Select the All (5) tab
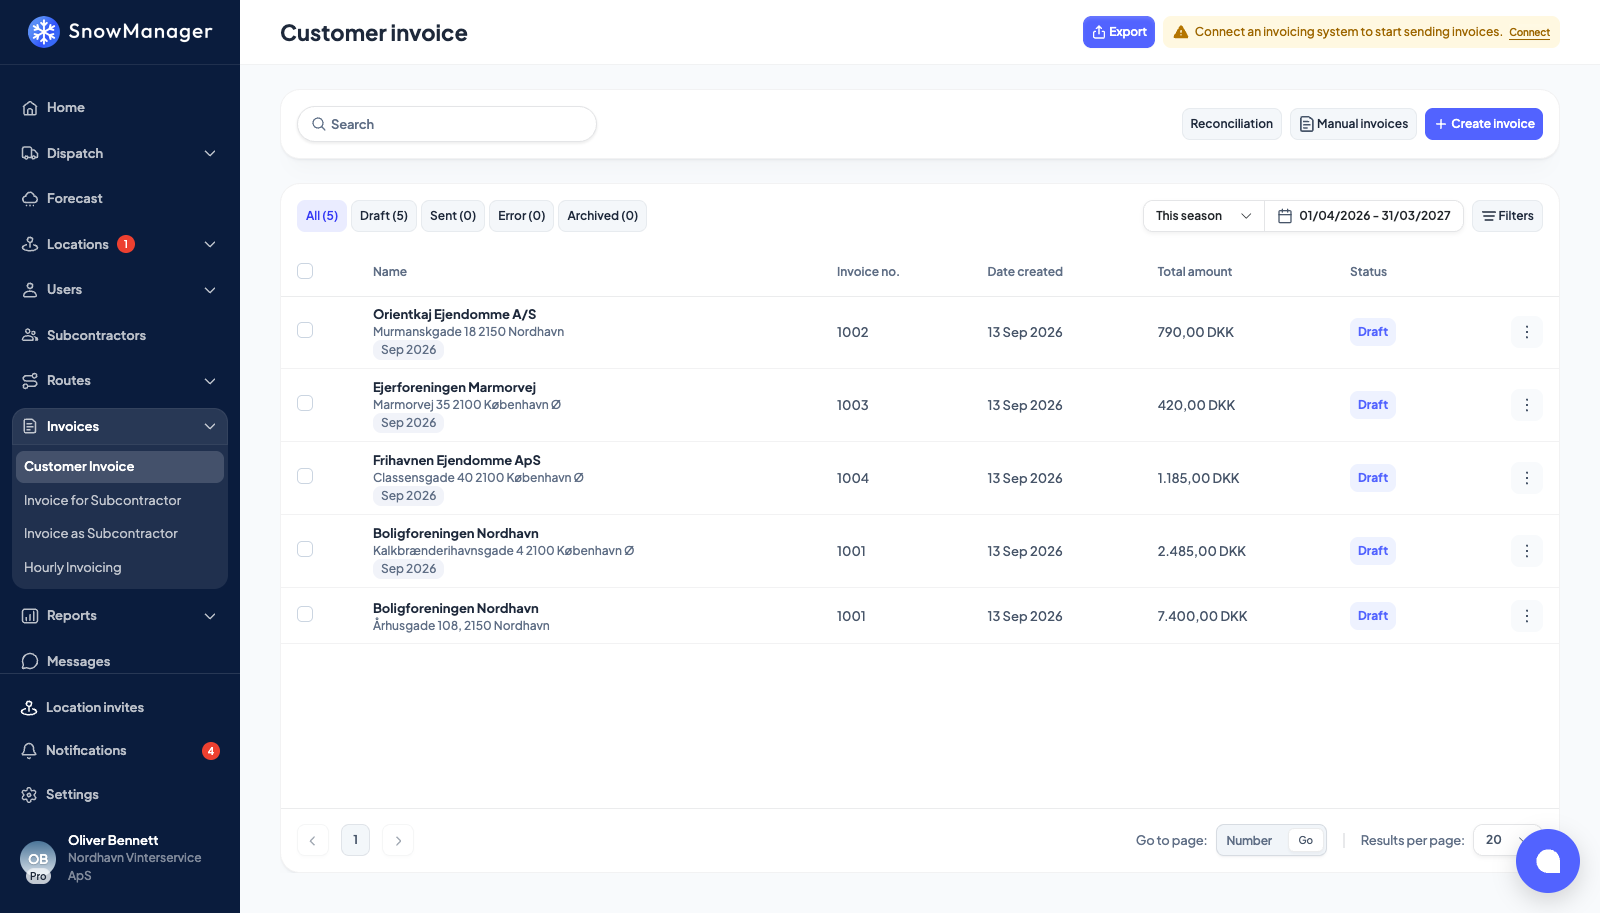Image resolution: width=1600 pixels, height=913 pixels. [x=322, y=216]
